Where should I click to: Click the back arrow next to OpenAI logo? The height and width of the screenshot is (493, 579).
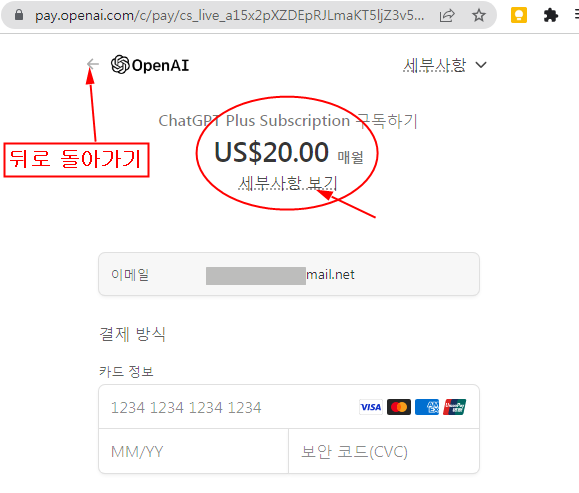[x=93, y=64]
